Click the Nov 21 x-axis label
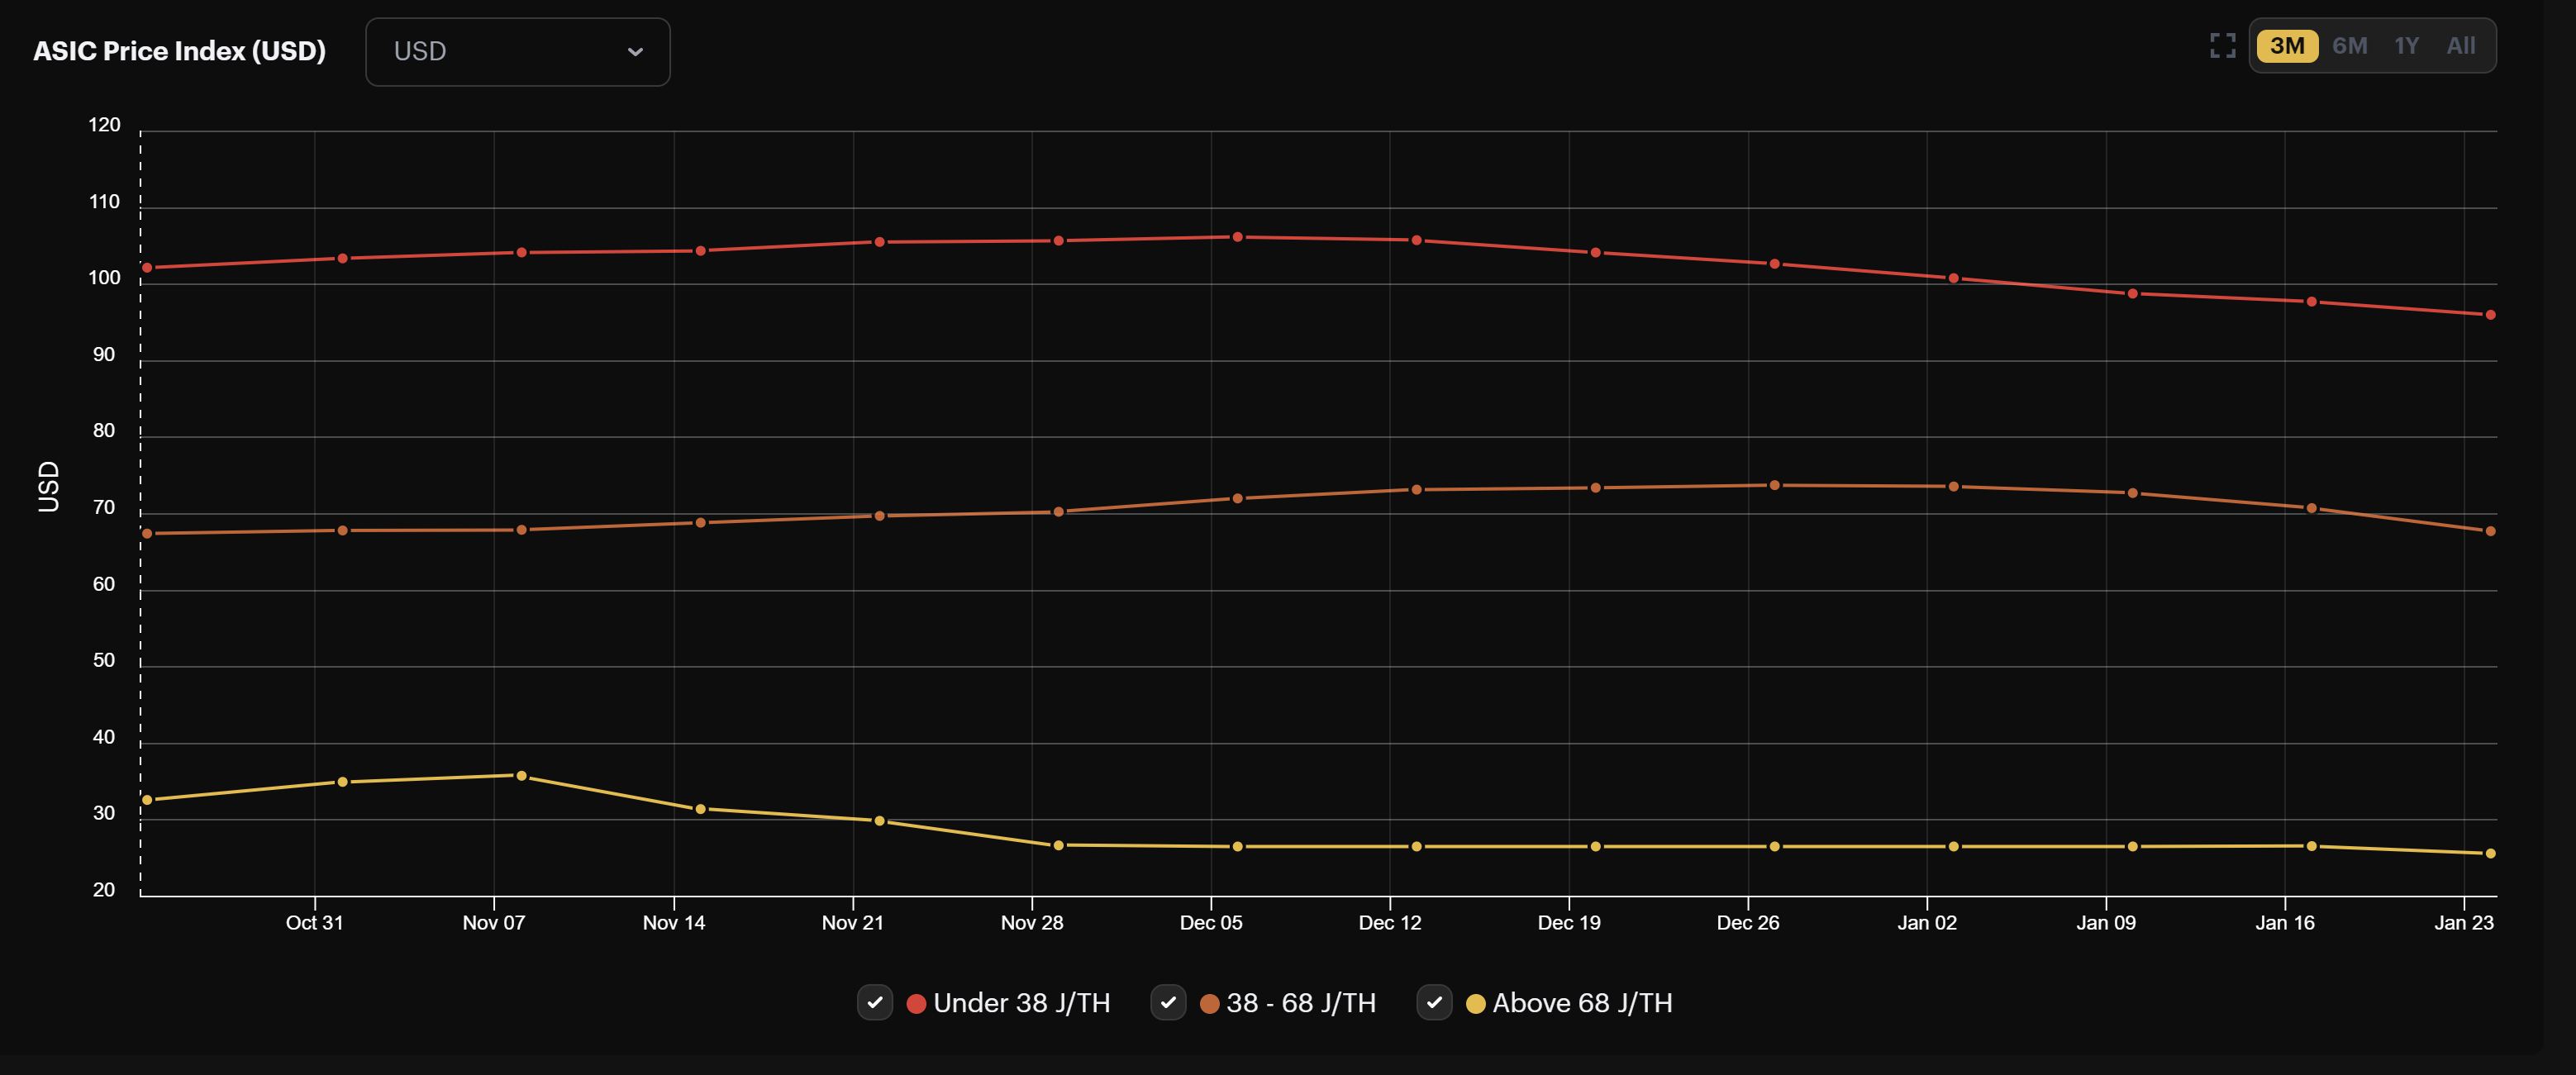The height and width of the screenshot is (1075, 2576). (x=852, y=922)
